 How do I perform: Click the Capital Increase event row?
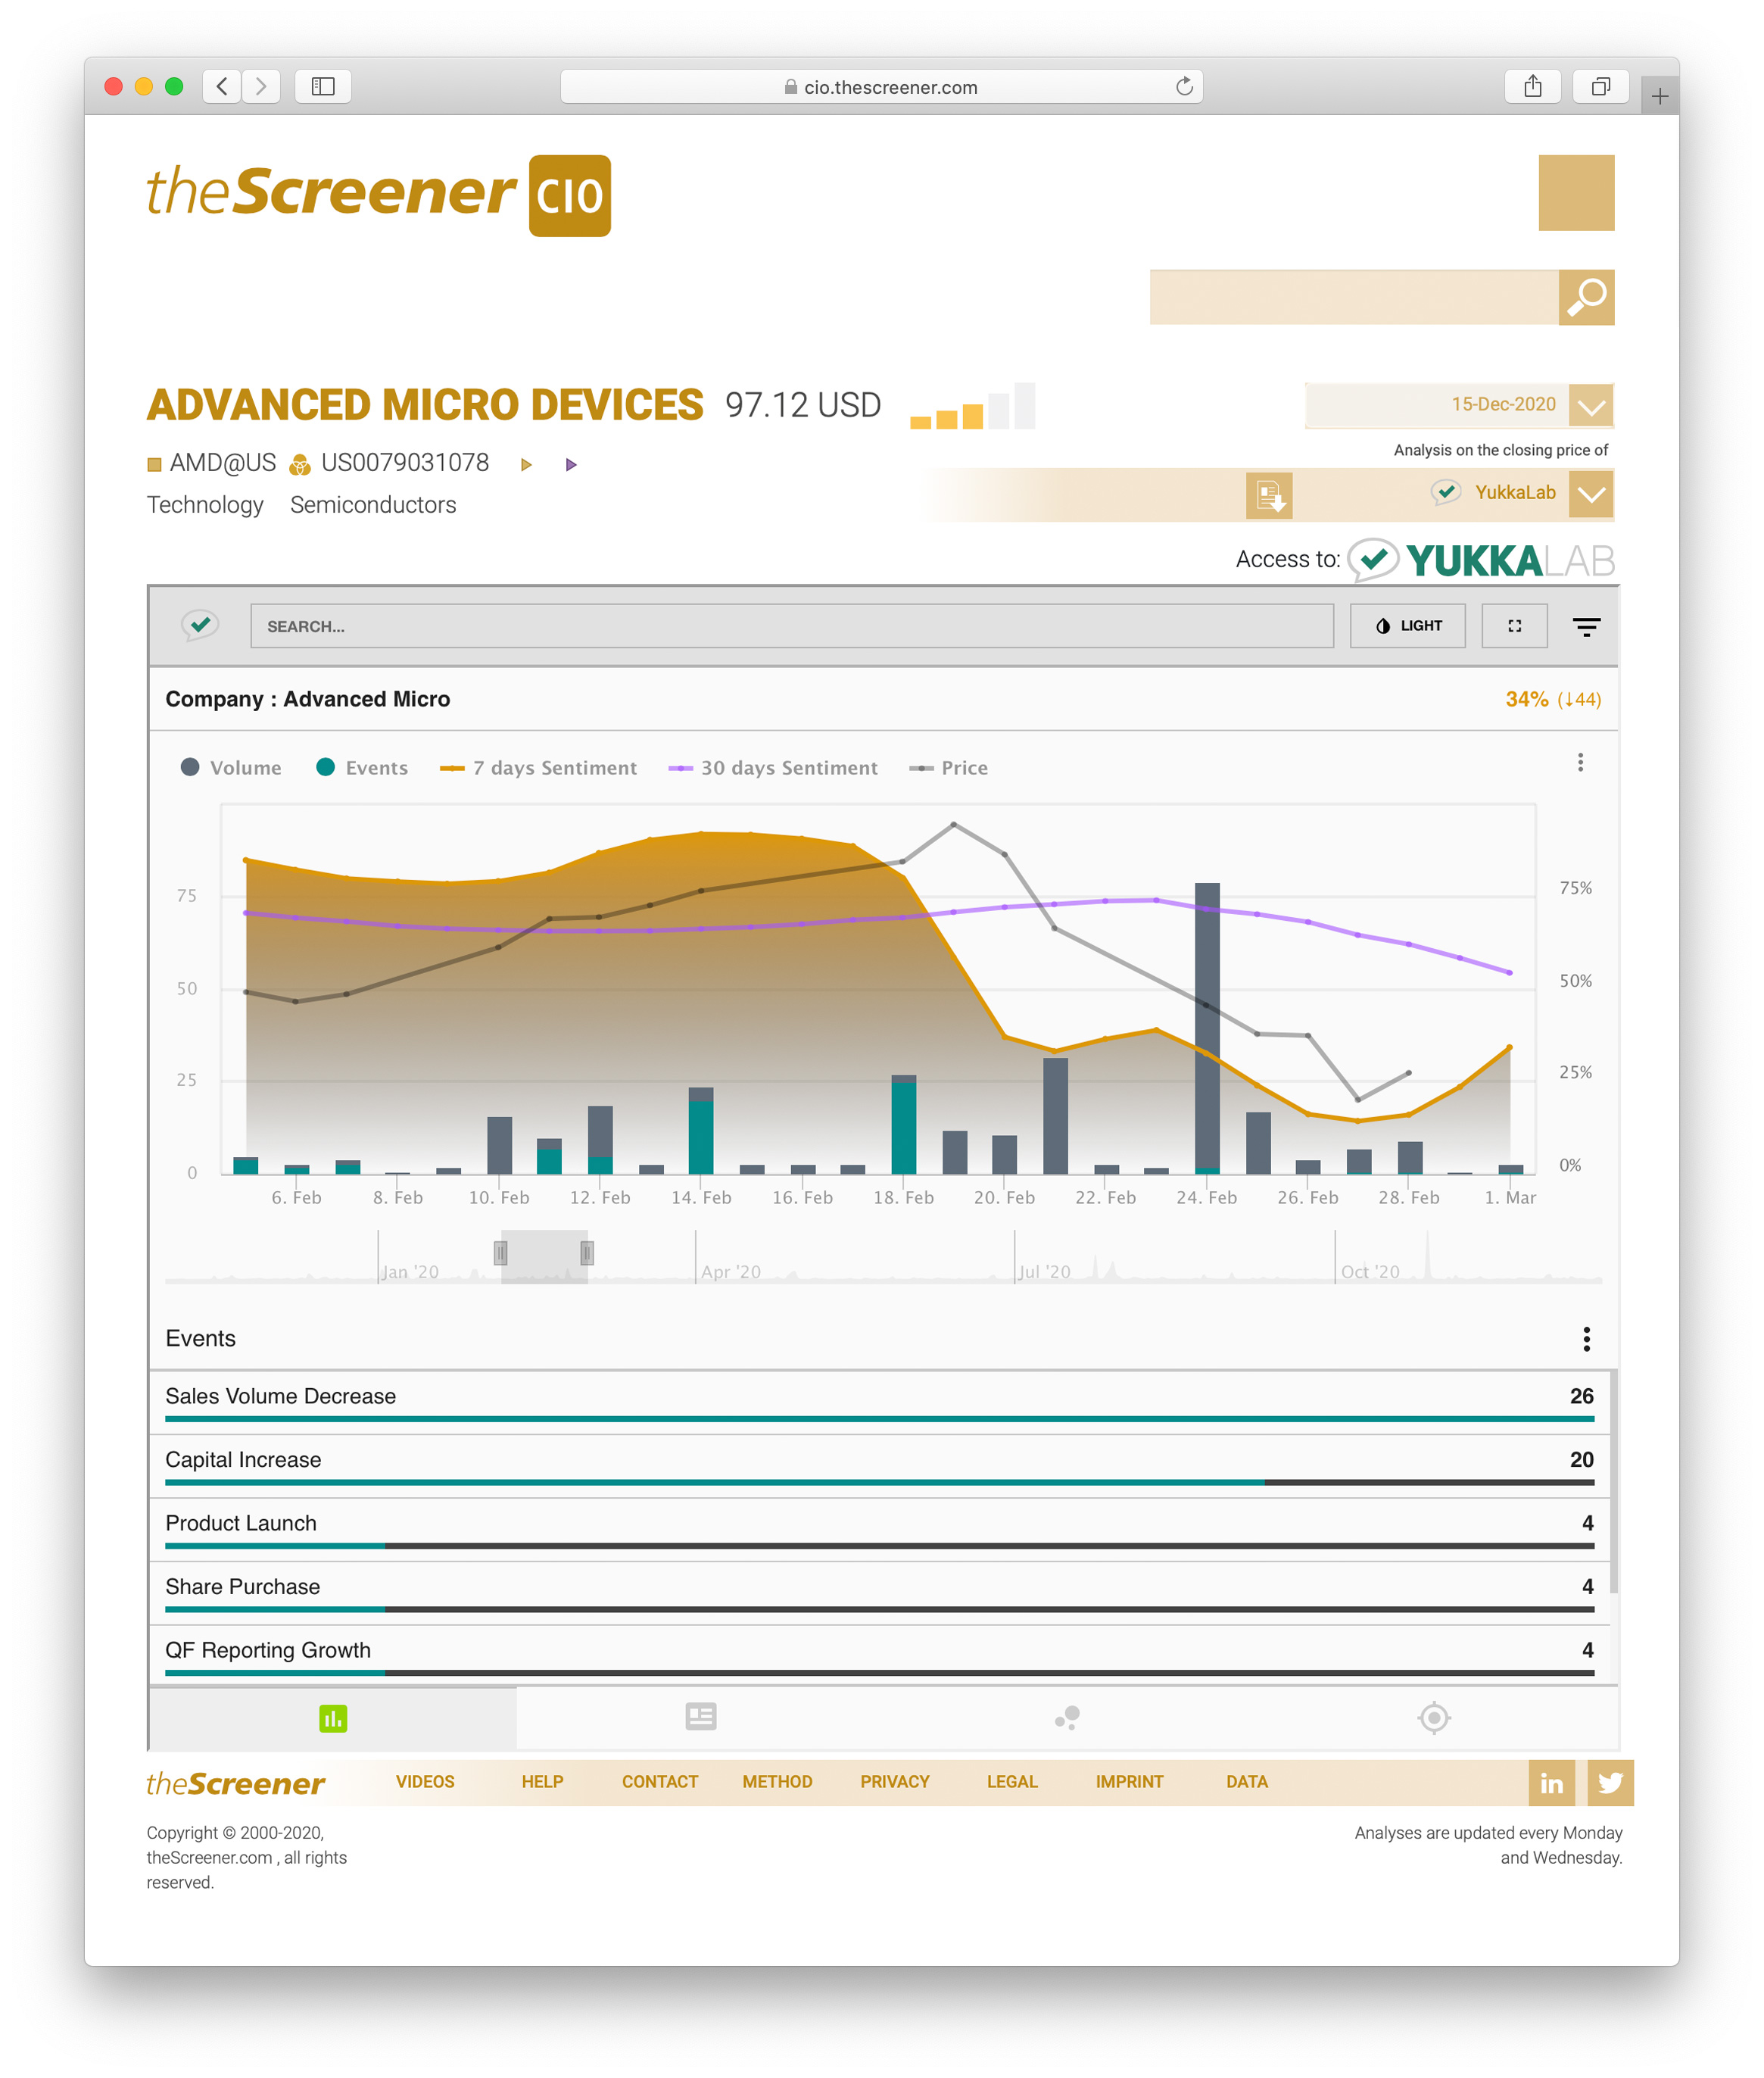pyautogui.click(x=879, y=1466)
